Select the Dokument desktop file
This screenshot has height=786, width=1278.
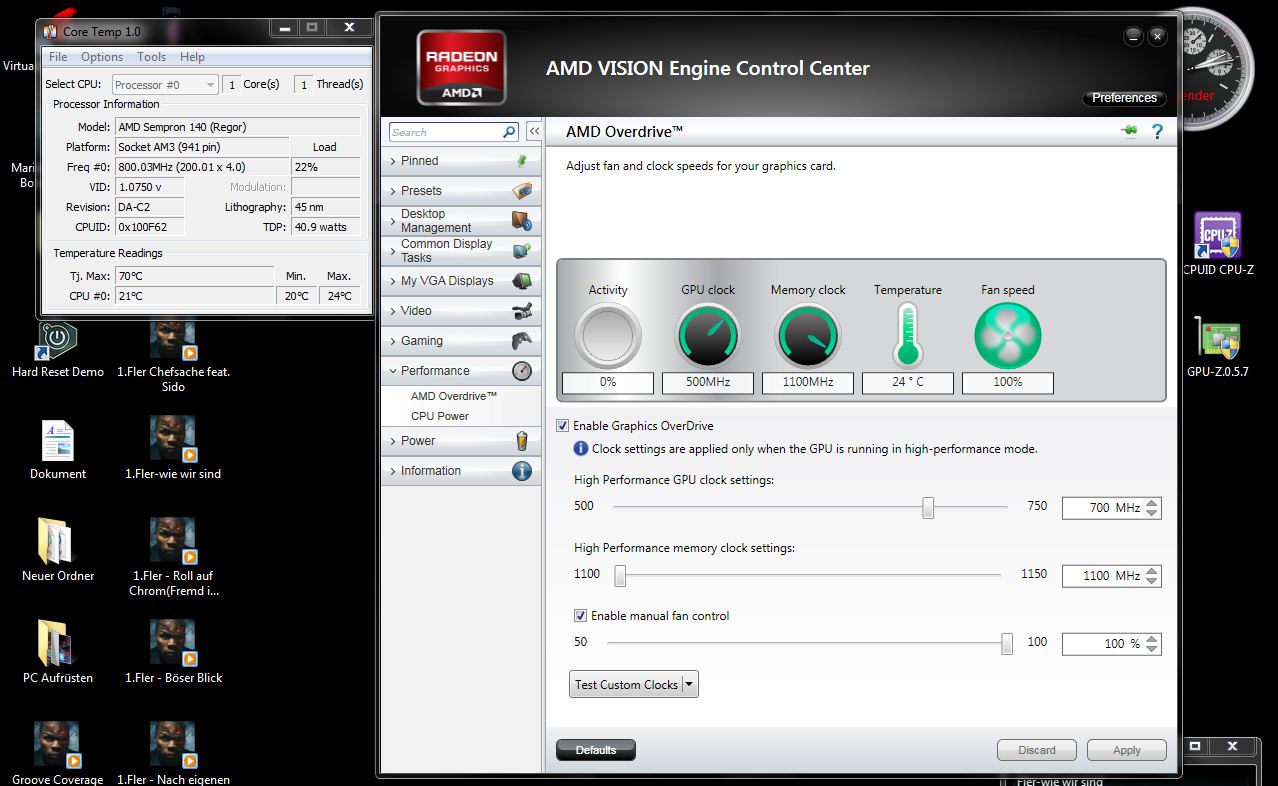pos(58,450)
